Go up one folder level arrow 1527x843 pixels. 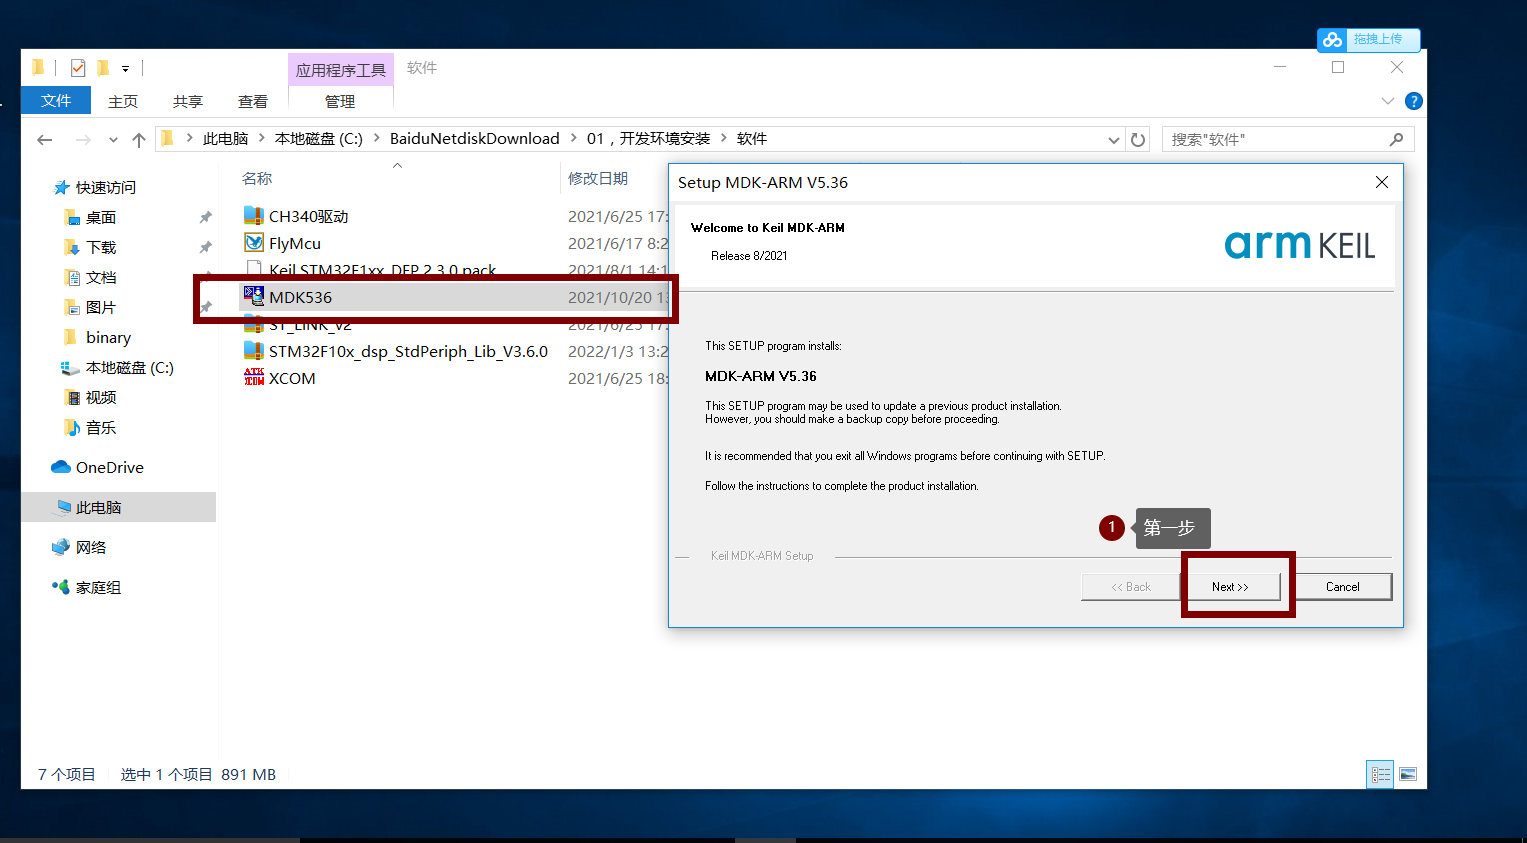pos(139,139)
